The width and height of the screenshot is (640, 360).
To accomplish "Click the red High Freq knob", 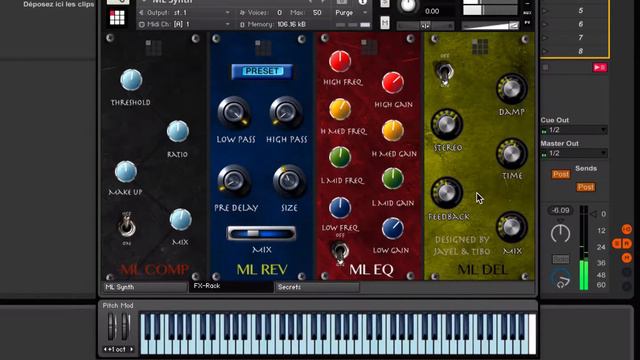I will 340,62.
